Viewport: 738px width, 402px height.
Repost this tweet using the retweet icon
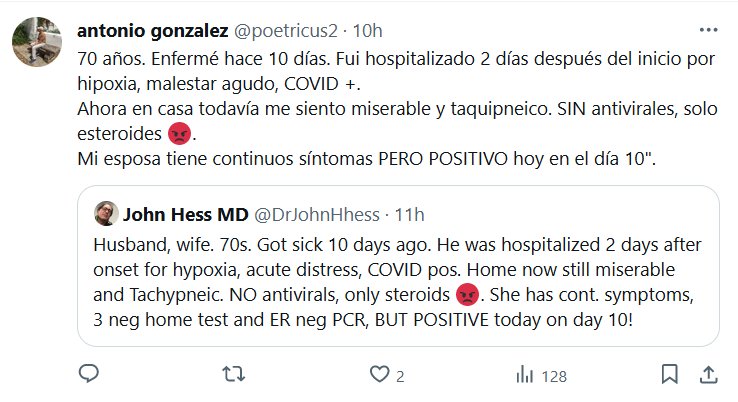(x=232, y=375)
